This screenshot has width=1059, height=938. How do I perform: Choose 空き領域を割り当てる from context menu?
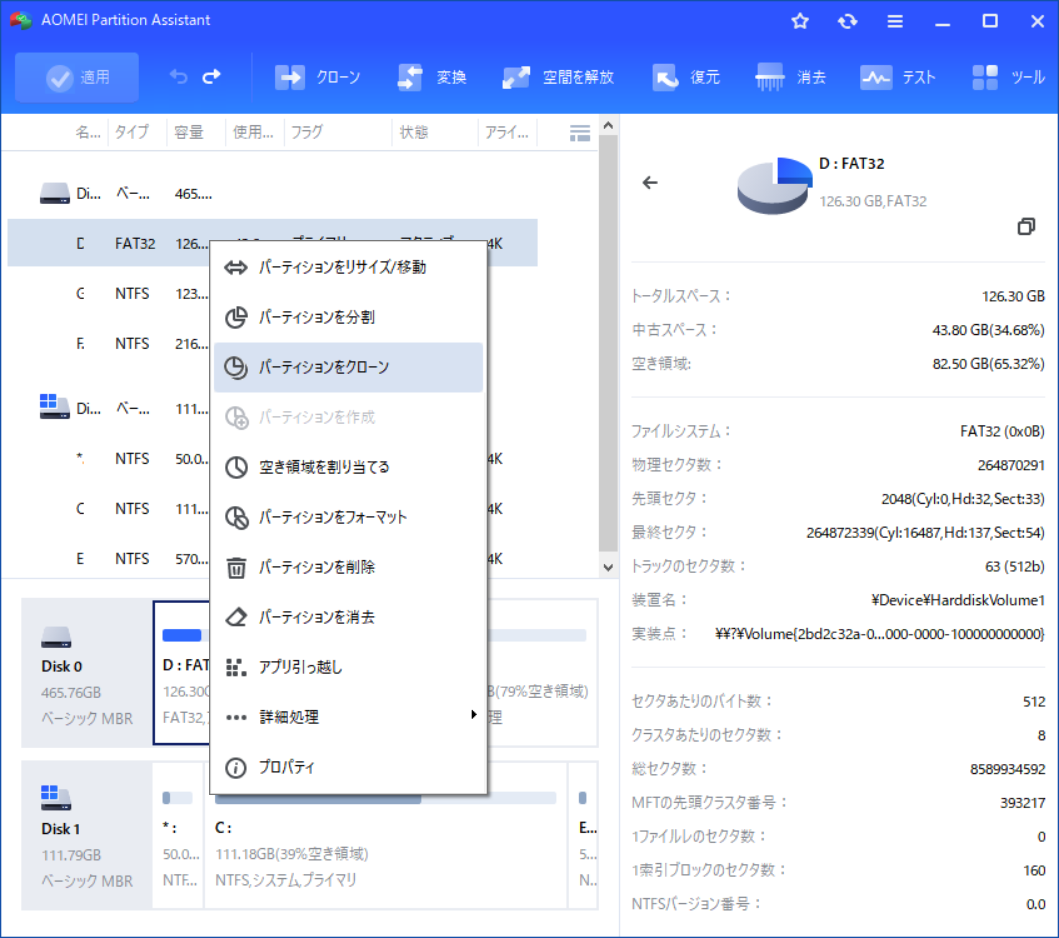tap(348, 467)
